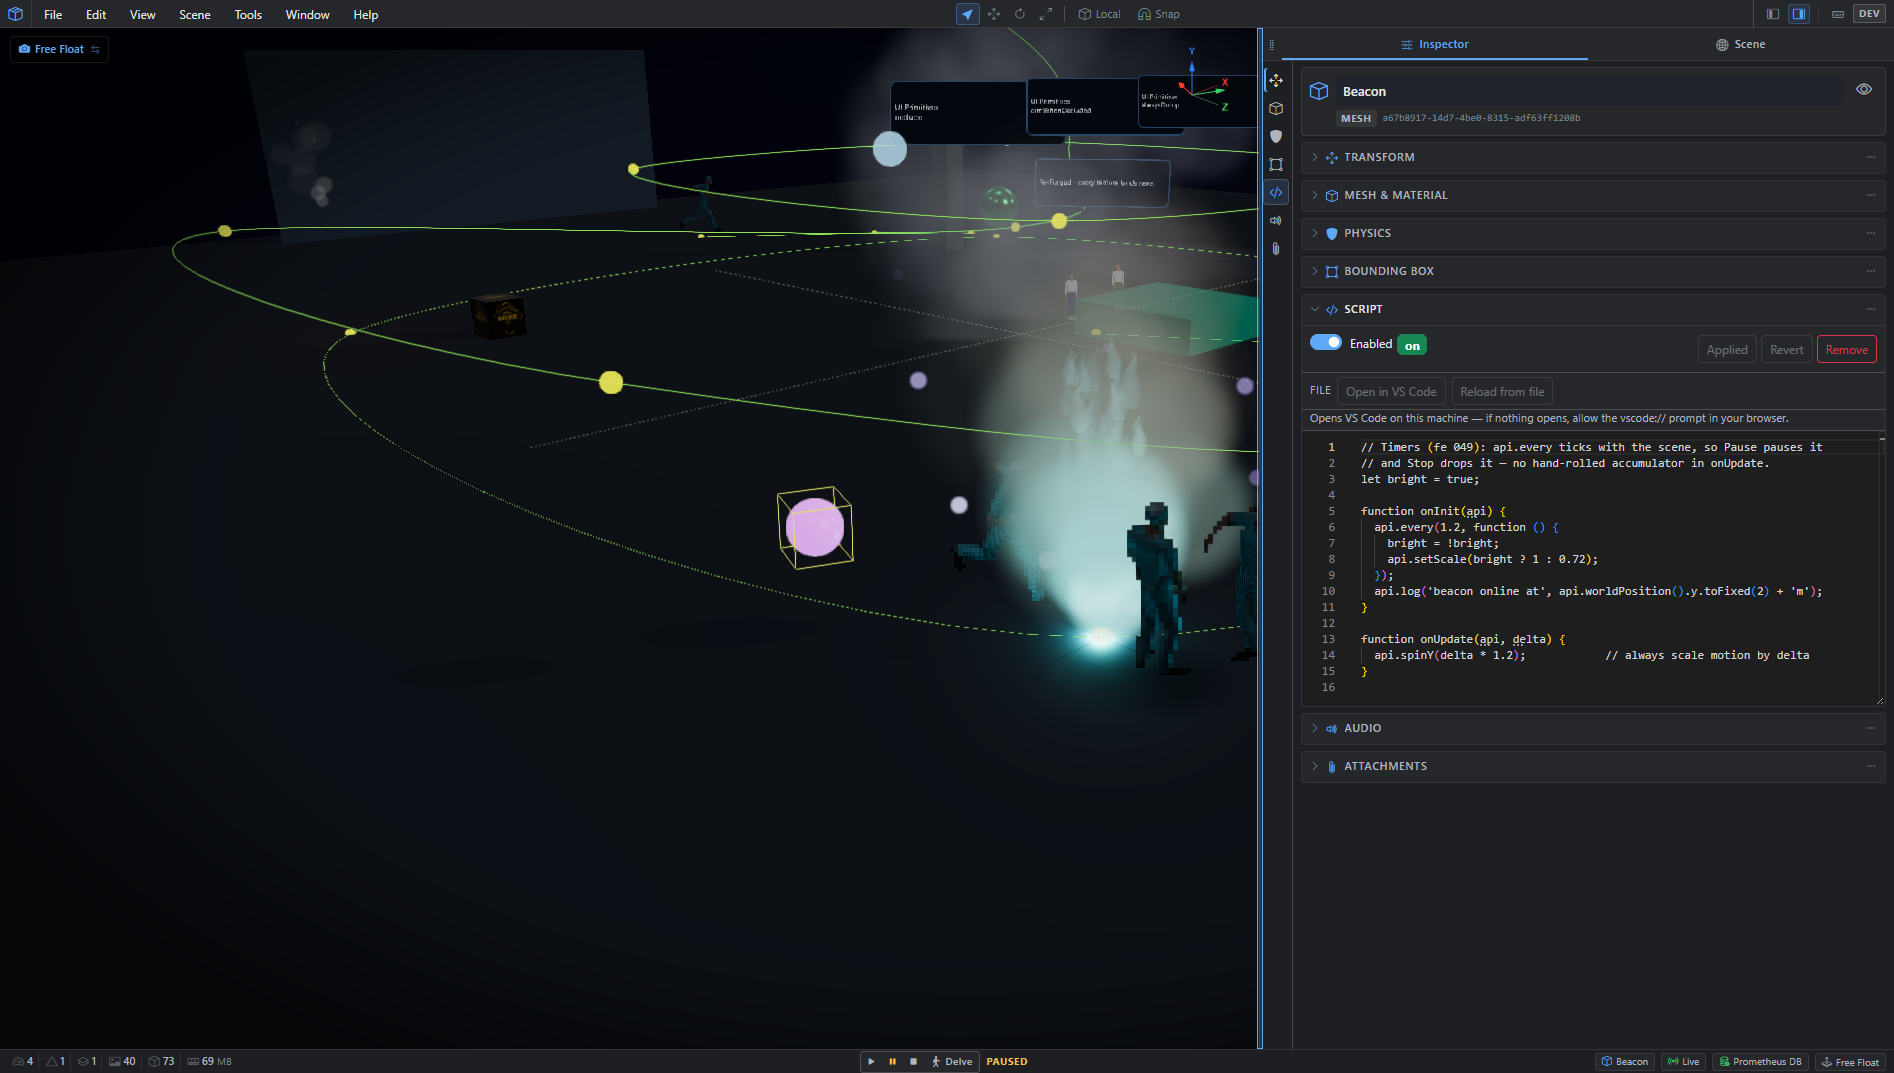The height and width of the screenshot is (1073, 1894).
Task: Toggle the left panel layout icon
Action: 1773,14
